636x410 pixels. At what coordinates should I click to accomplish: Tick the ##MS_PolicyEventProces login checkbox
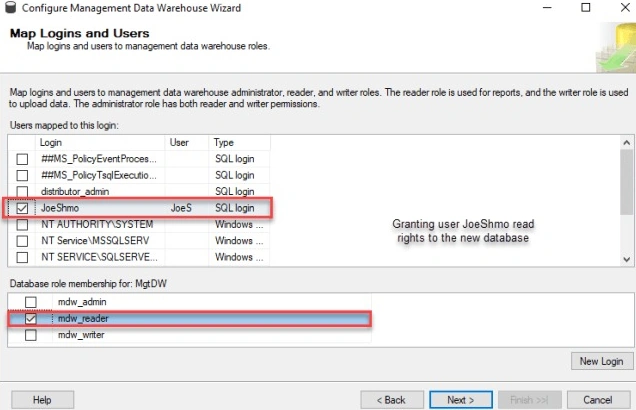click(x=22, y=159)
